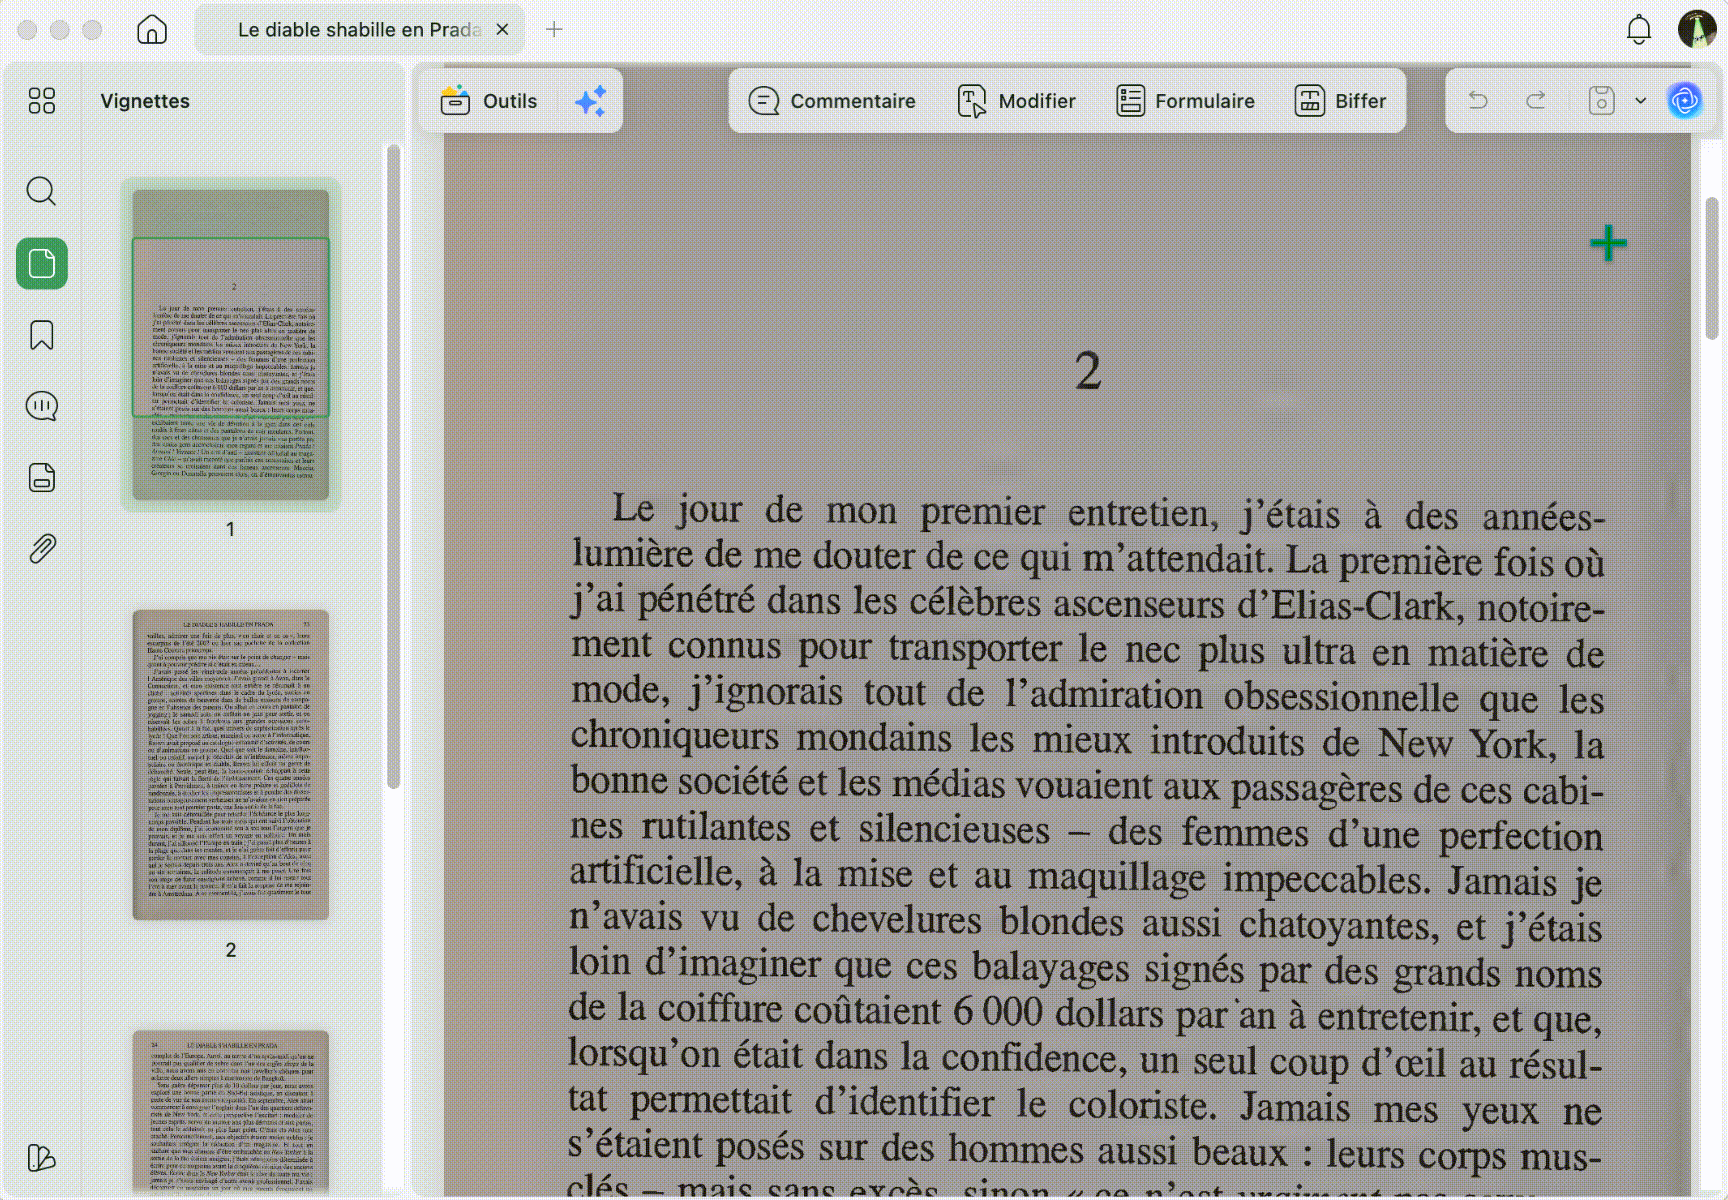
Task: Select the third page thumbnail
Action: click(231, 1112)
